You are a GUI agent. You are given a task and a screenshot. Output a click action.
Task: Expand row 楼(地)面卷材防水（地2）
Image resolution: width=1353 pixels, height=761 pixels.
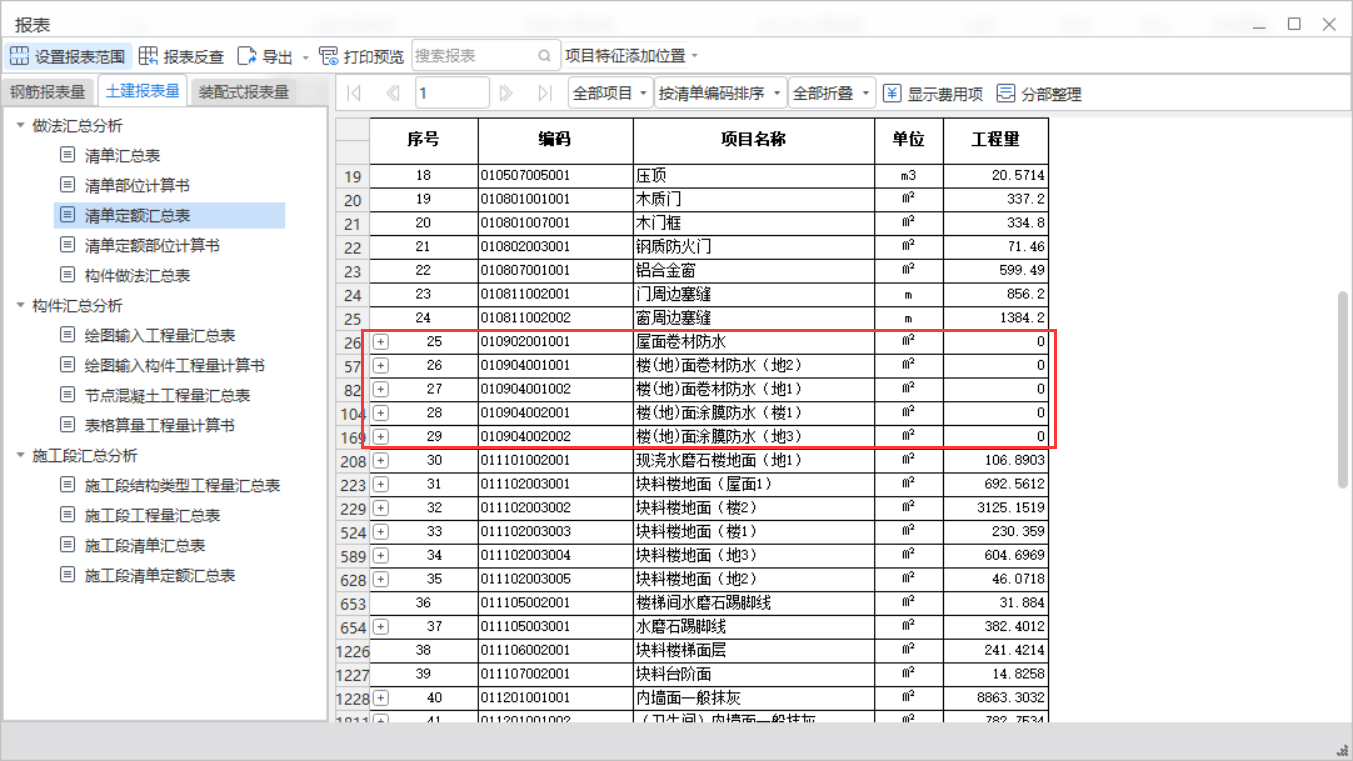(x=381, y=365)
